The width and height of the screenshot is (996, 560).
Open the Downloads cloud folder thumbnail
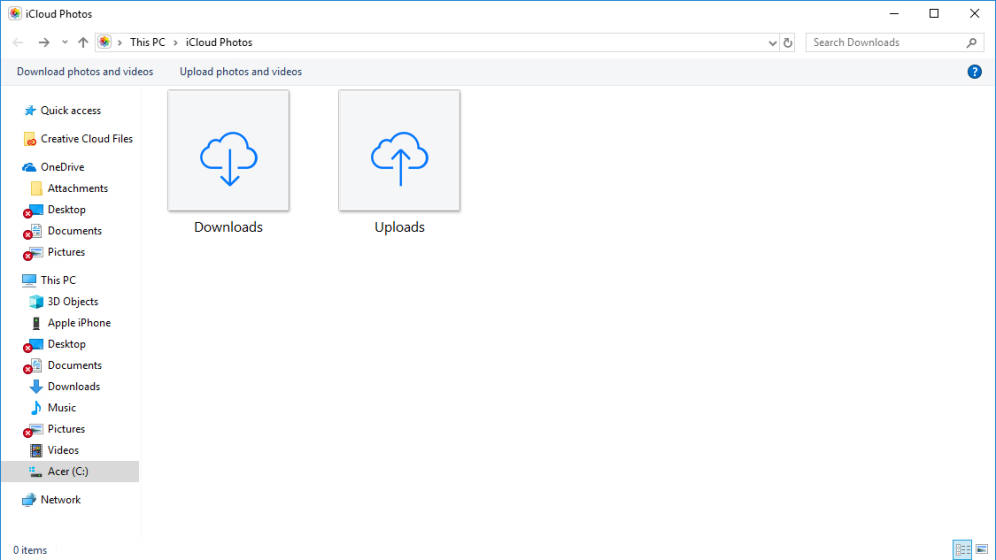pos(228,151)
